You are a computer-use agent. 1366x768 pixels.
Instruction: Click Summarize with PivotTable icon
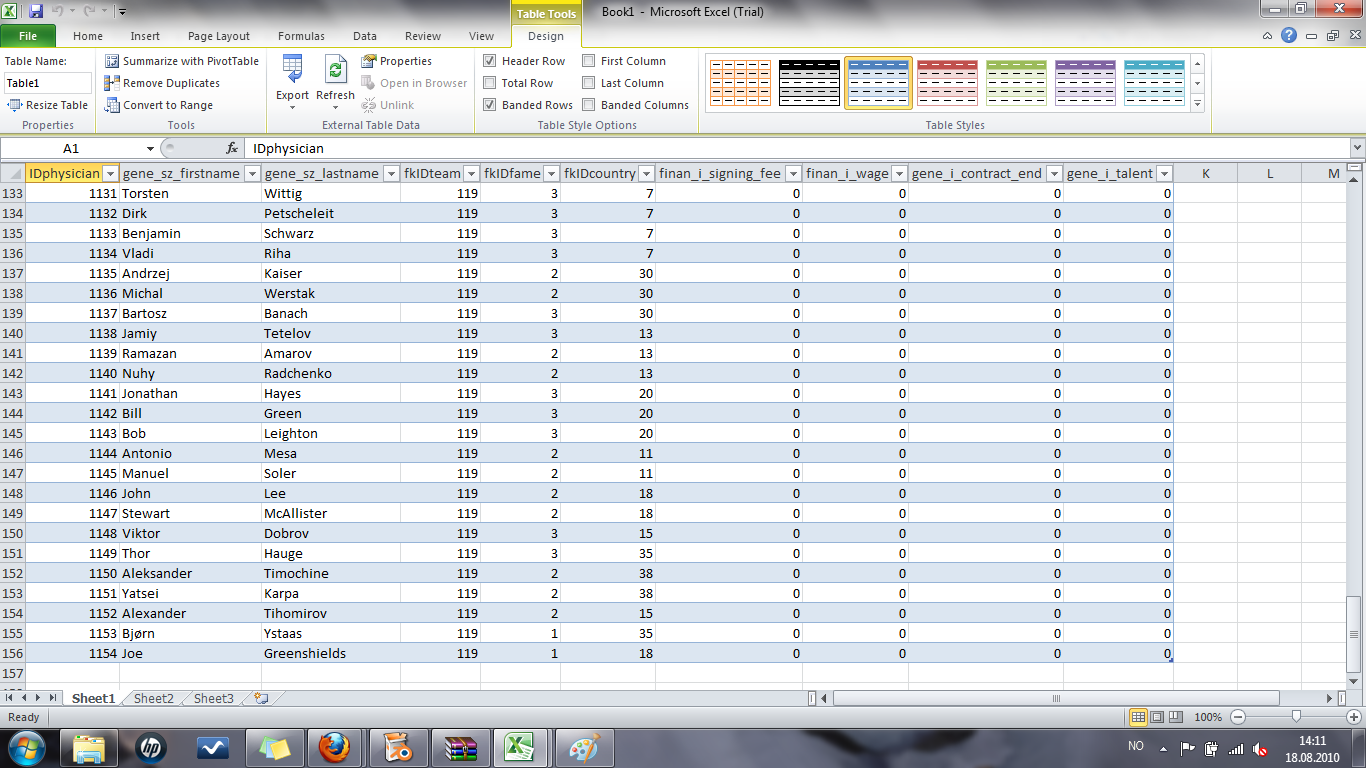113,61
